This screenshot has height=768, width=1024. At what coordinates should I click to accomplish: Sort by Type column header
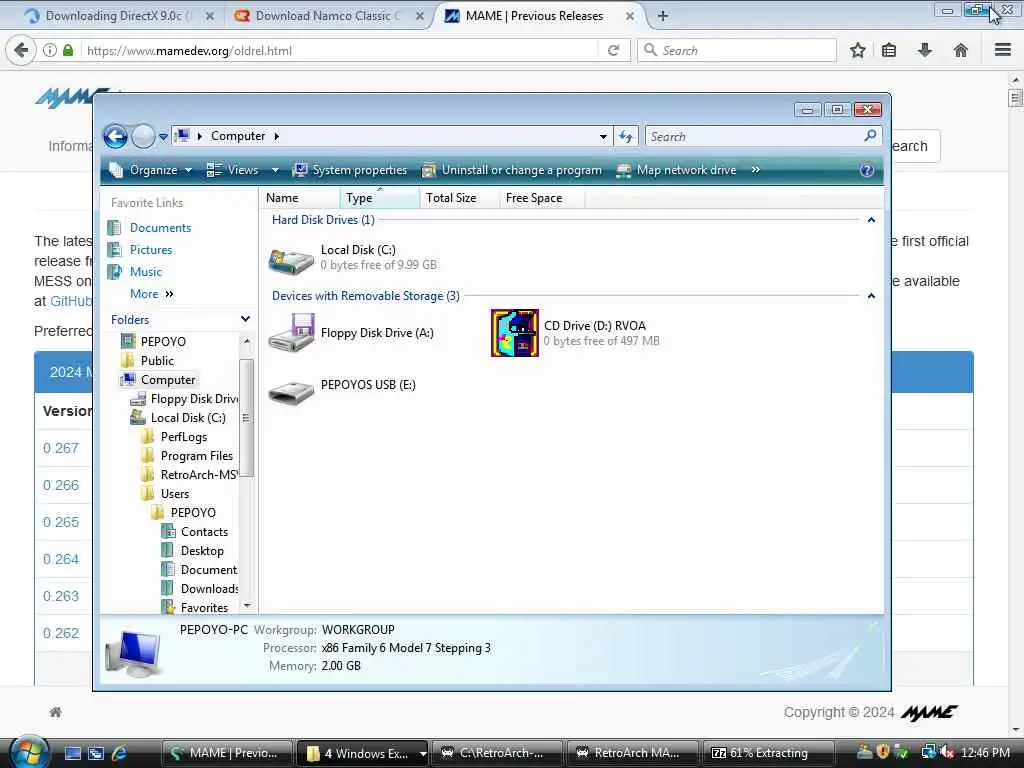point(379,198)
